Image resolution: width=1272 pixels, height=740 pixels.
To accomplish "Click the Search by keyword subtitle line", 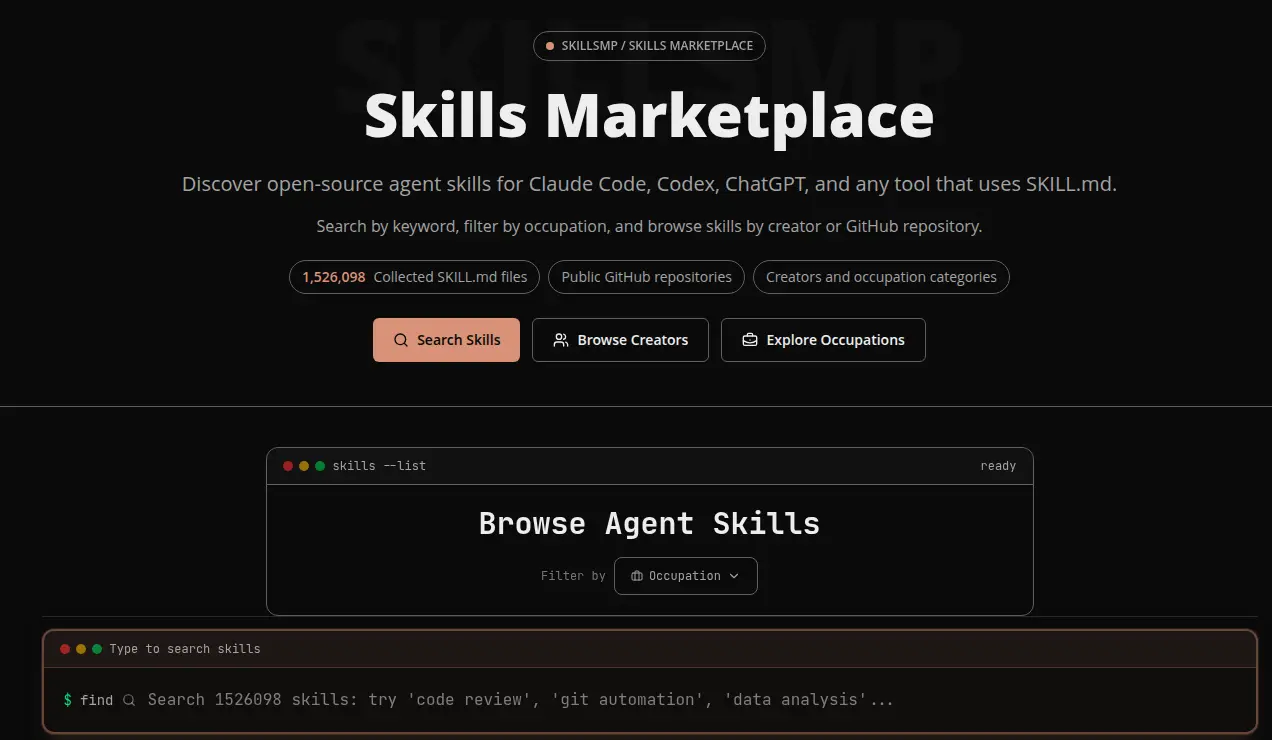I will 649,226.
